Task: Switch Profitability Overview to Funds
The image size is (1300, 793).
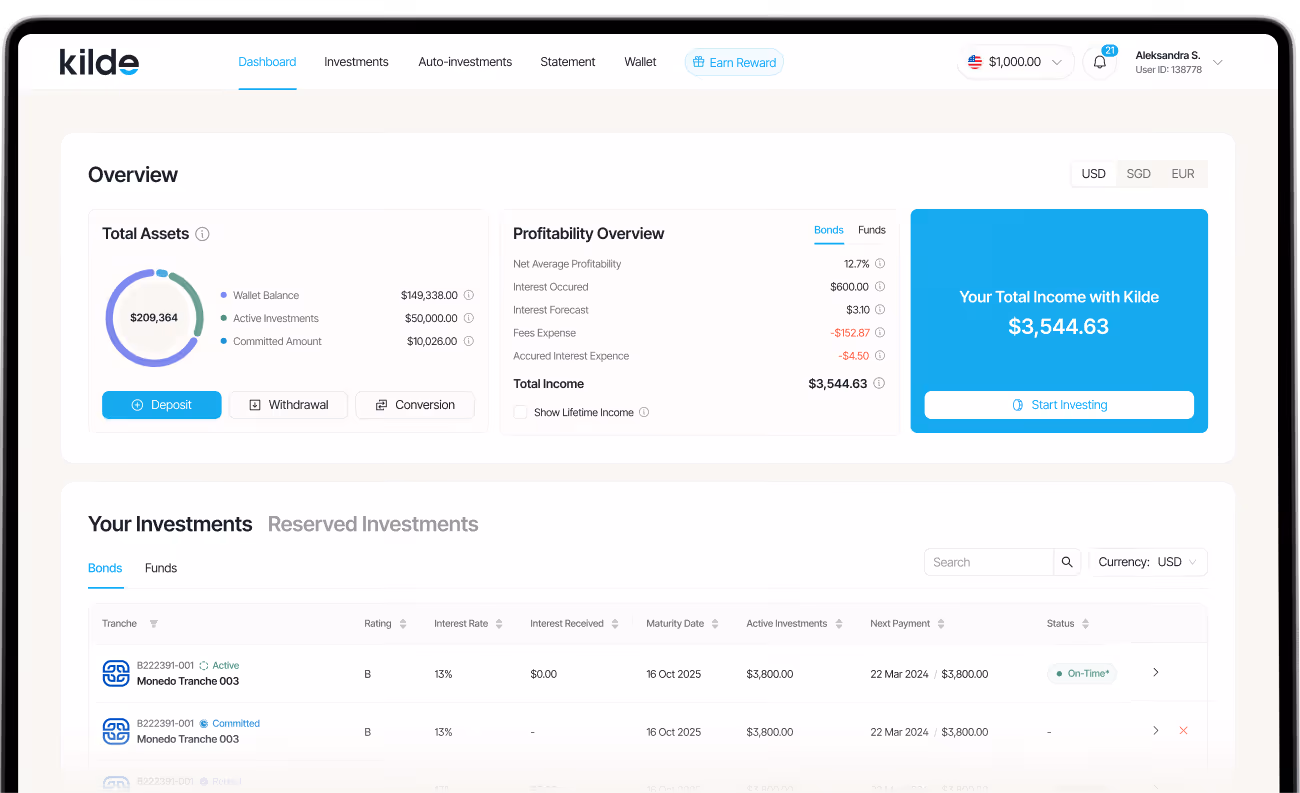Action: (x=872, y=230)
